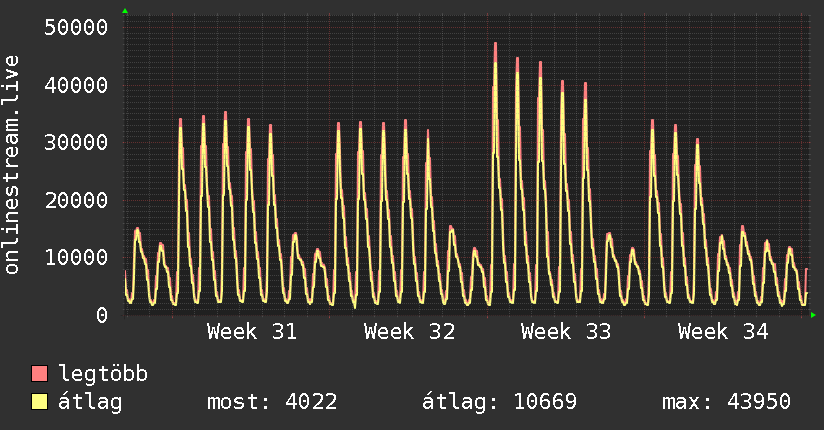Click the Week 32 axis label
824x430 pixels.
click(x=409, y=332)
